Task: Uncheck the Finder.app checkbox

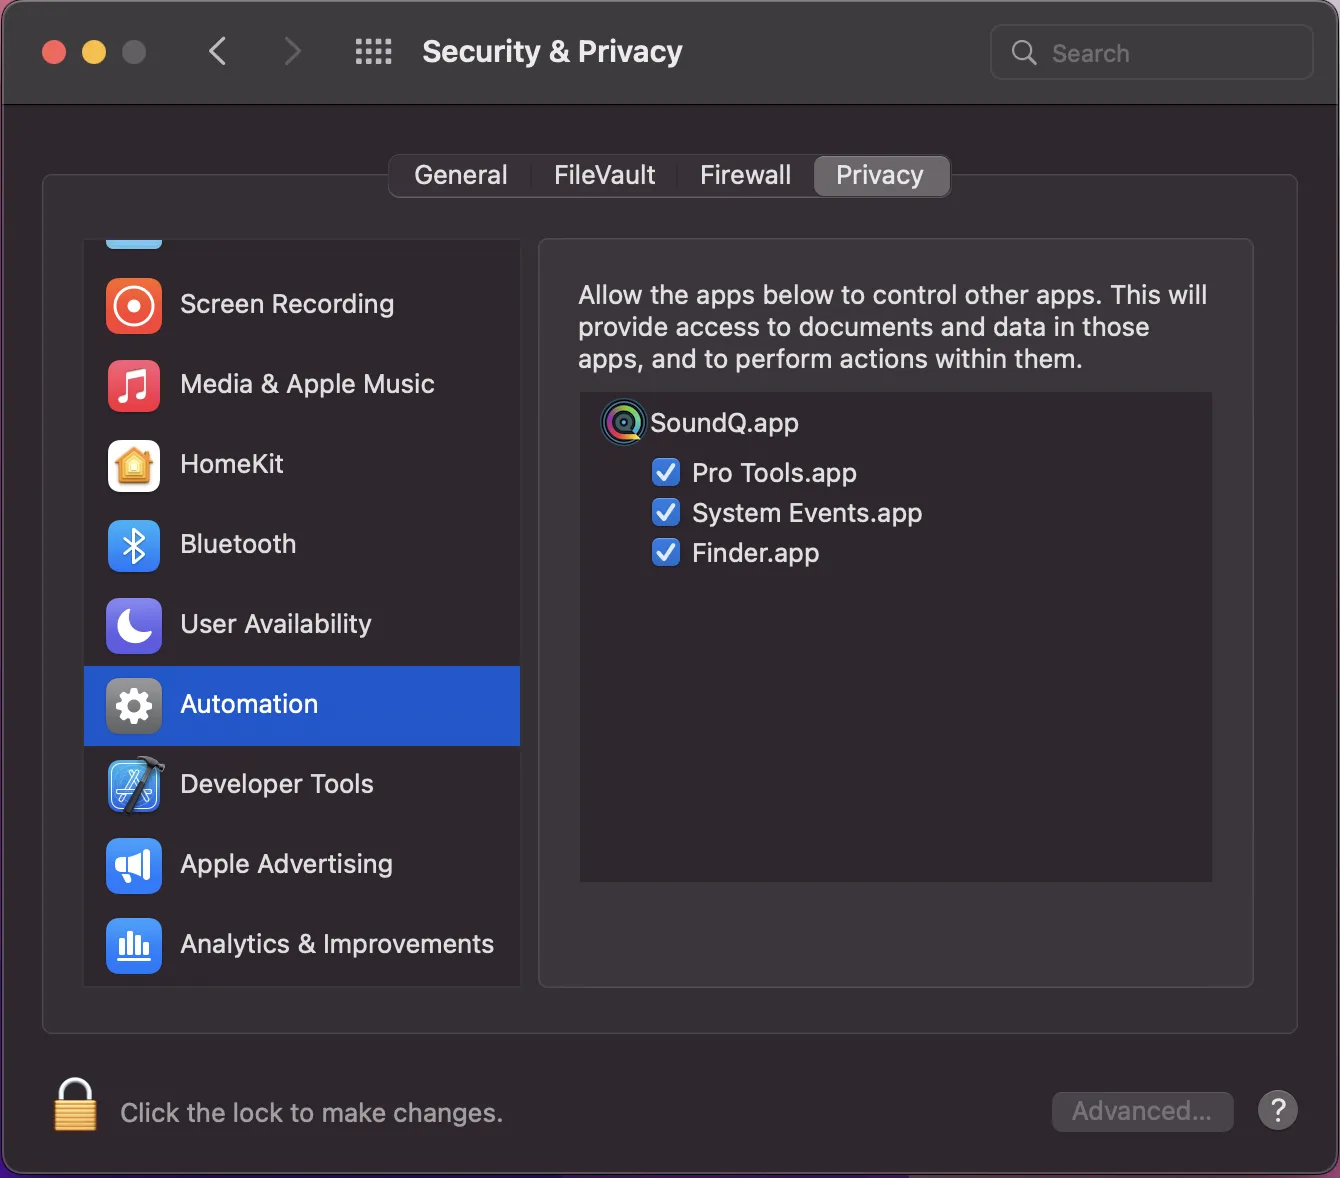Action: 666,552
